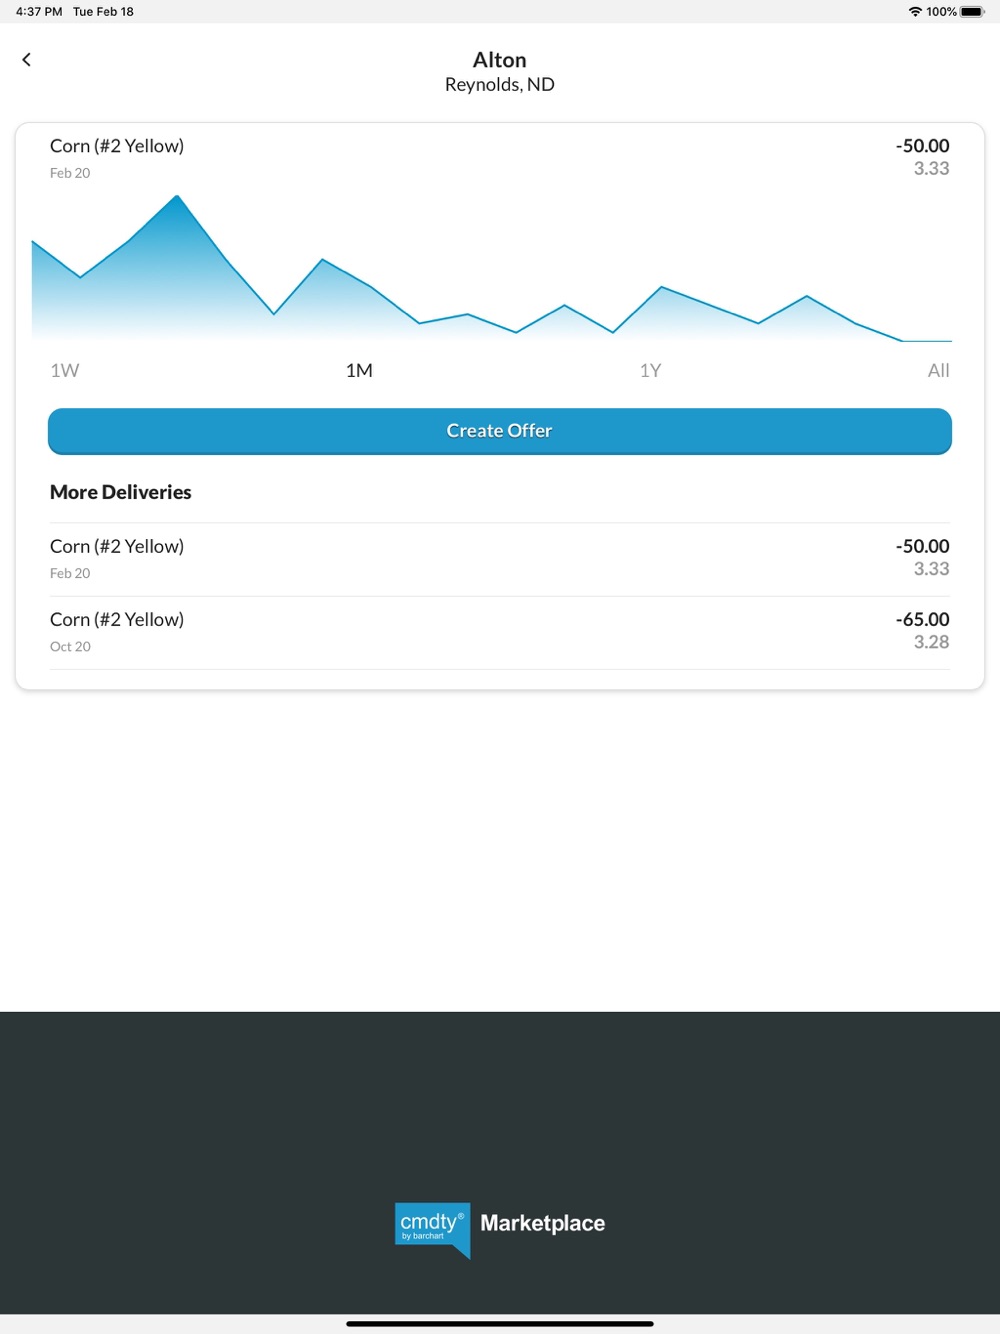Tap the back arrow chevron

tap(27, 60)
